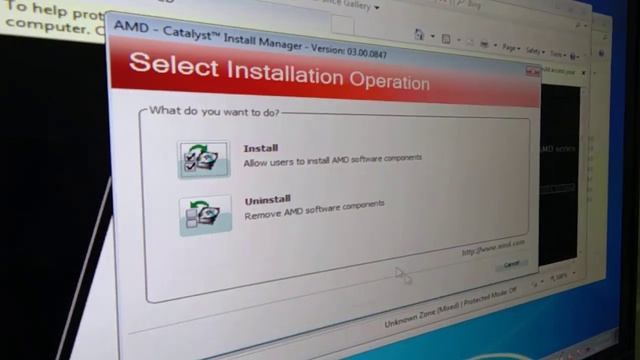Open the Help icon dropdown in Internet Explorer
Image resolution: width=640 pixels, height=360 pixels.
[x=574, y=56]
